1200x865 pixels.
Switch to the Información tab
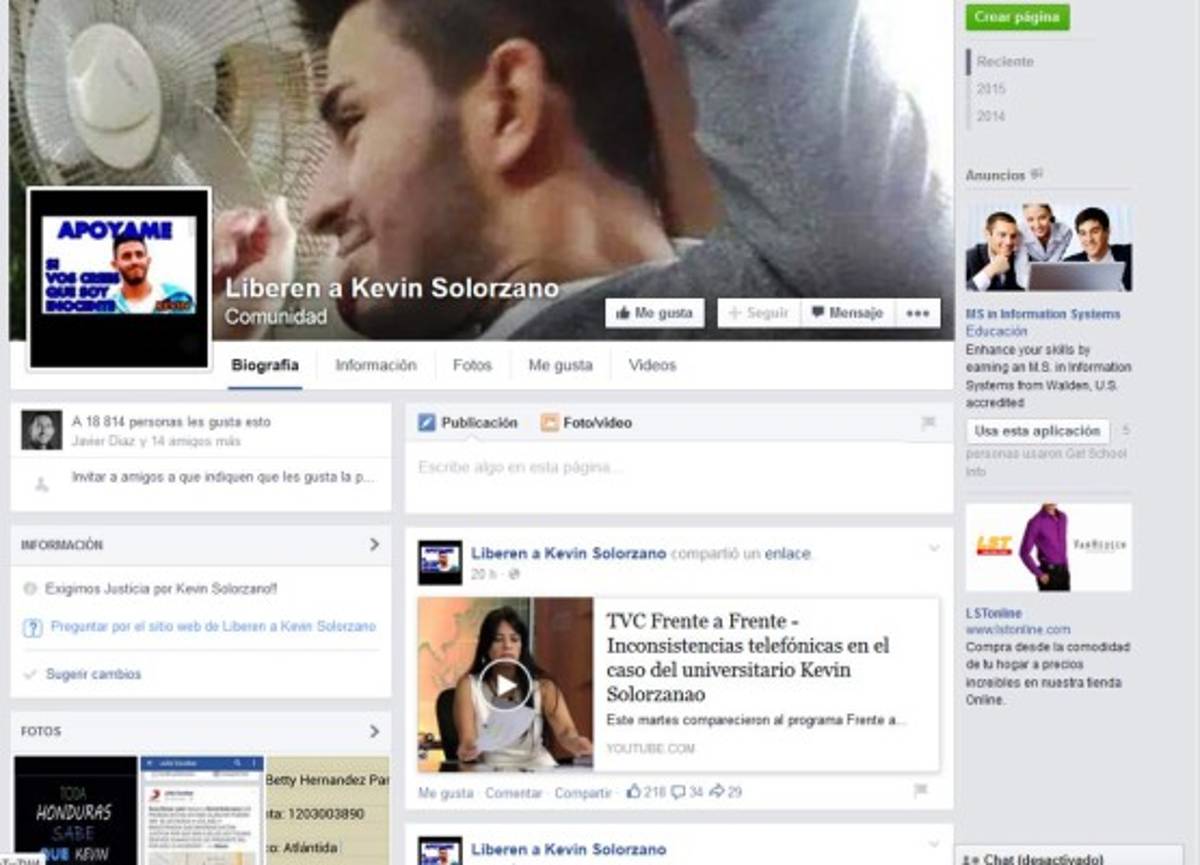[375, 366]
